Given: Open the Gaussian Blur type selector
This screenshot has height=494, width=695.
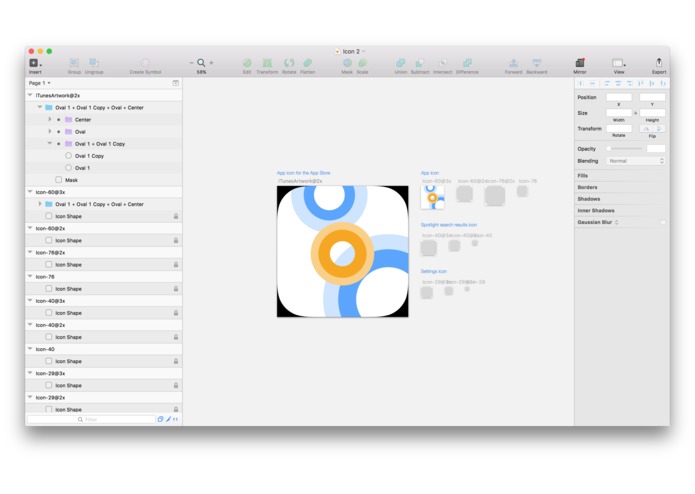Looking at the screenshot, I should coord(617,222).
